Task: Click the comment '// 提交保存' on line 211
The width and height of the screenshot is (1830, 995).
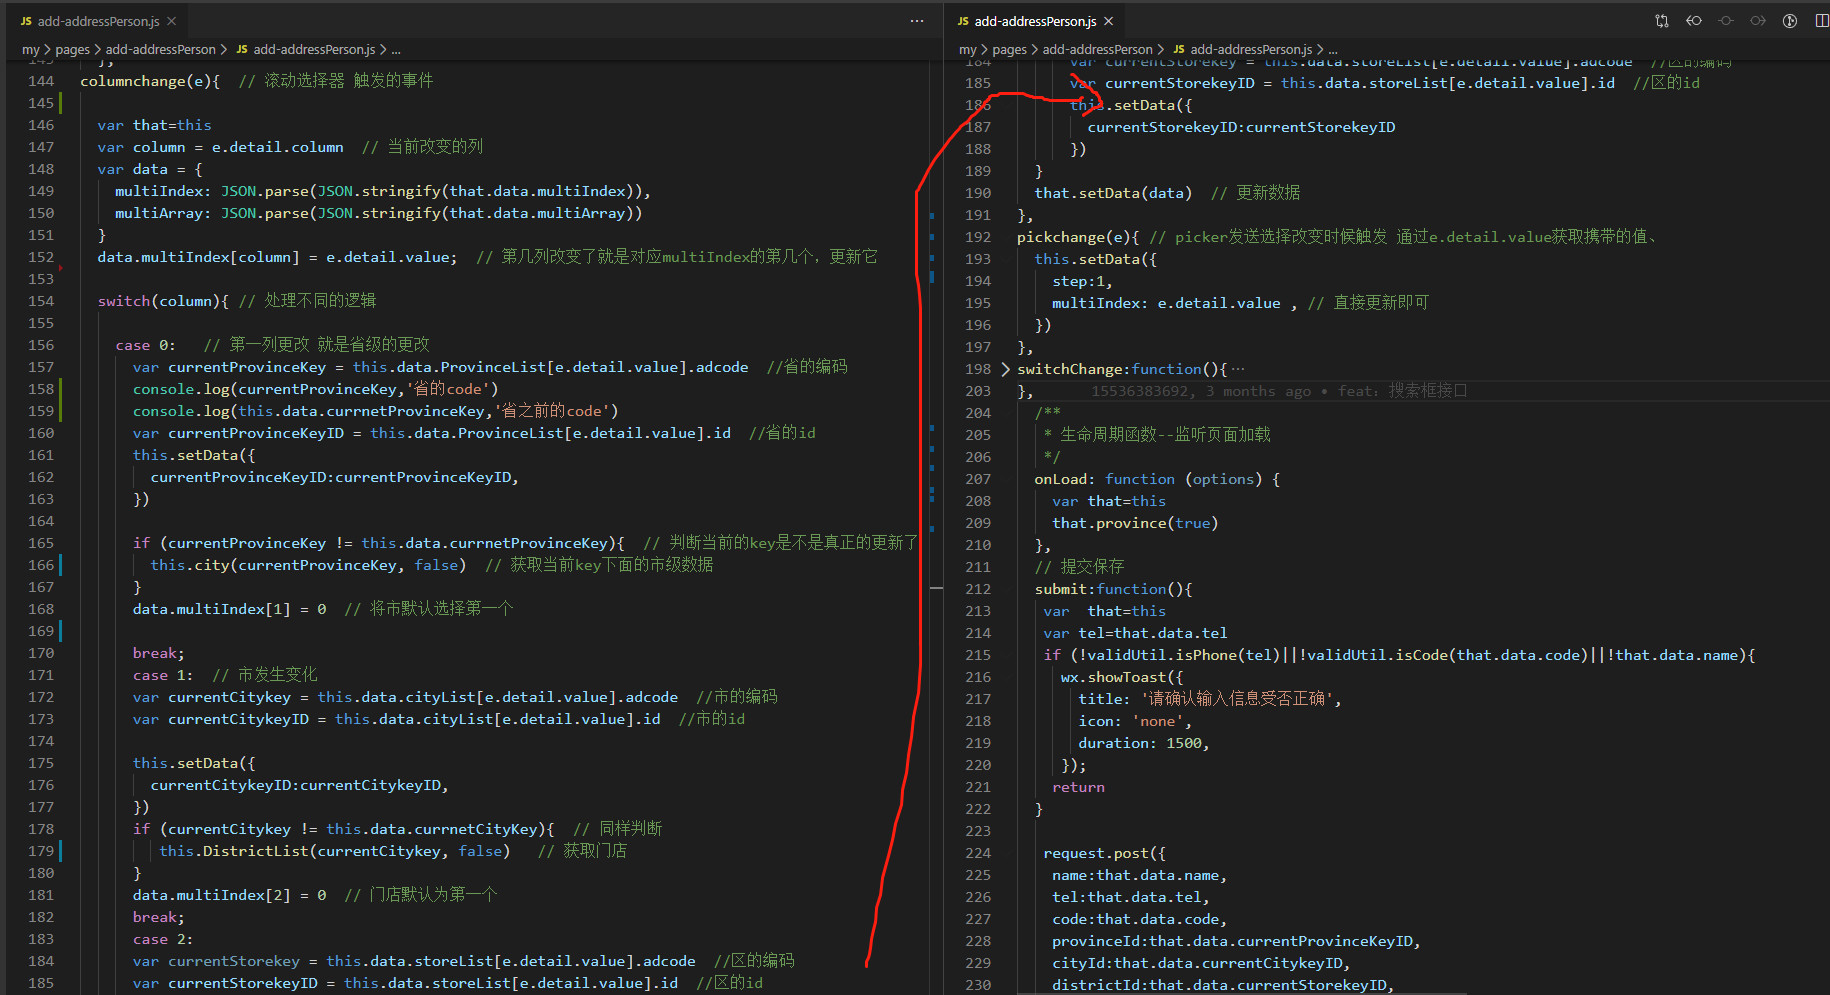Action: pyautogui.click(x=1080, y=567)
